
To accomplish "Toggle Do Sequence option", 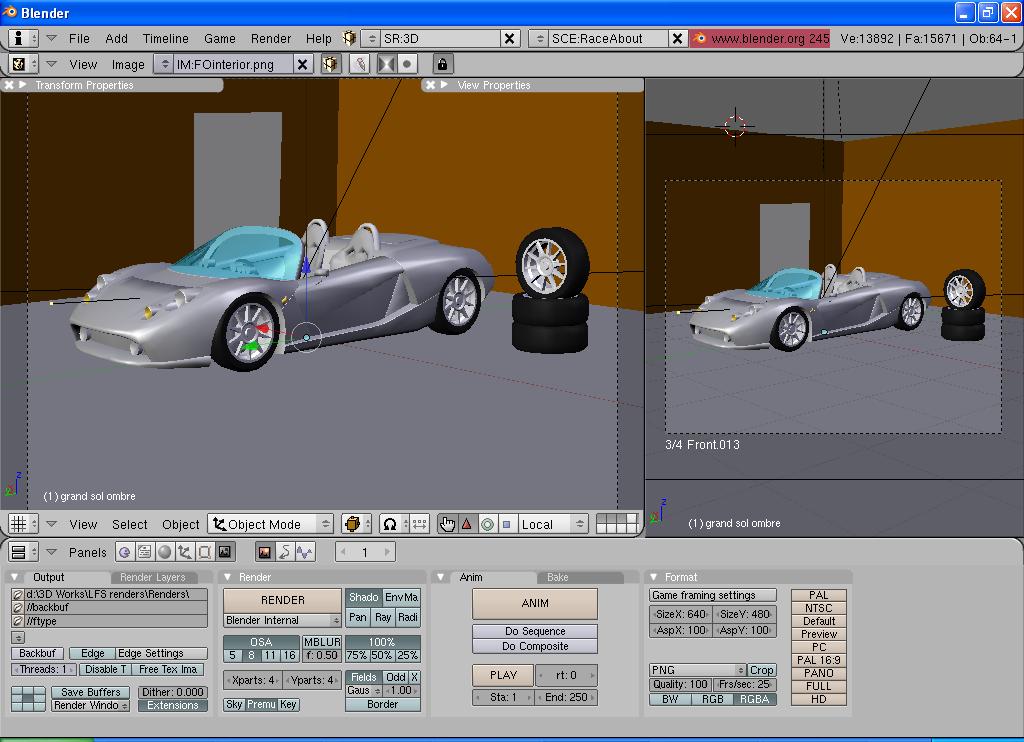I will [534, 631].
